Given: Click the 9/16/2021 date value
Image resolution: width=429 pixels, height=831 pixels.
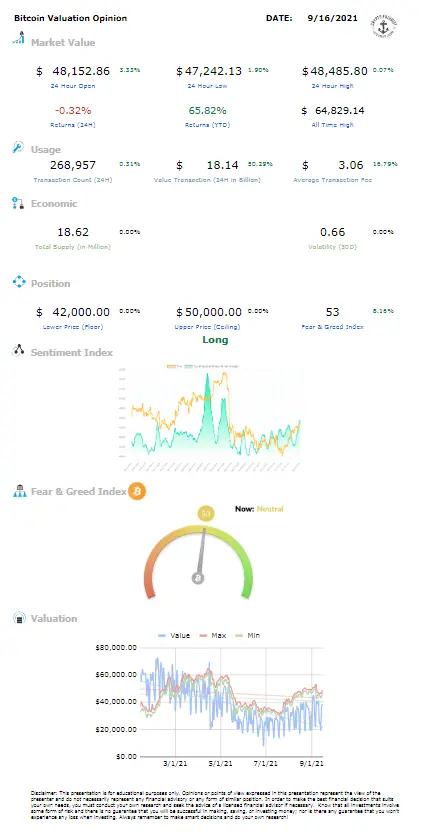Looking at the screenshot, I should 332,18.
